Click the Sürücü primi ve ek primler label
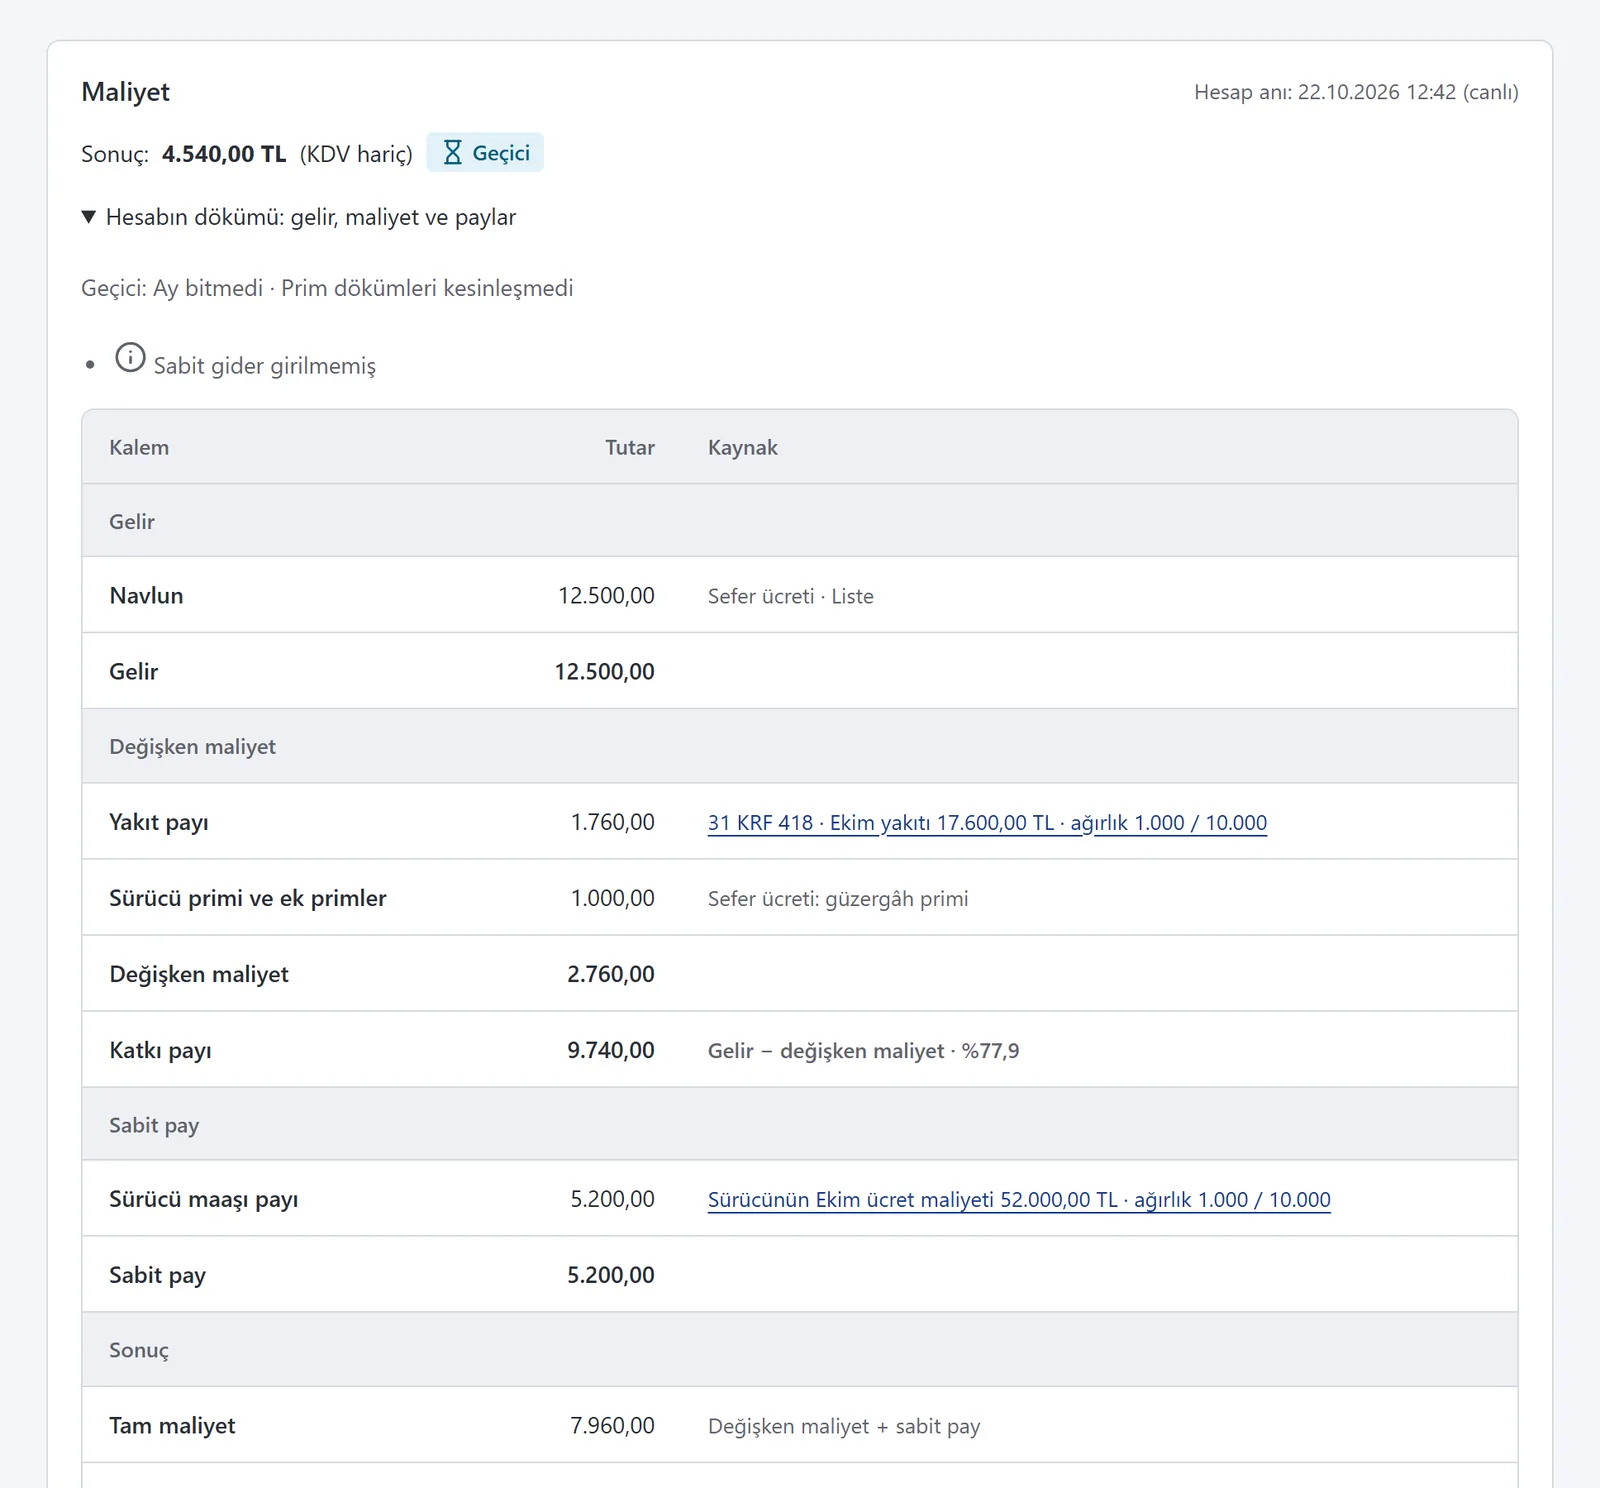 click(x=248, y=898)
